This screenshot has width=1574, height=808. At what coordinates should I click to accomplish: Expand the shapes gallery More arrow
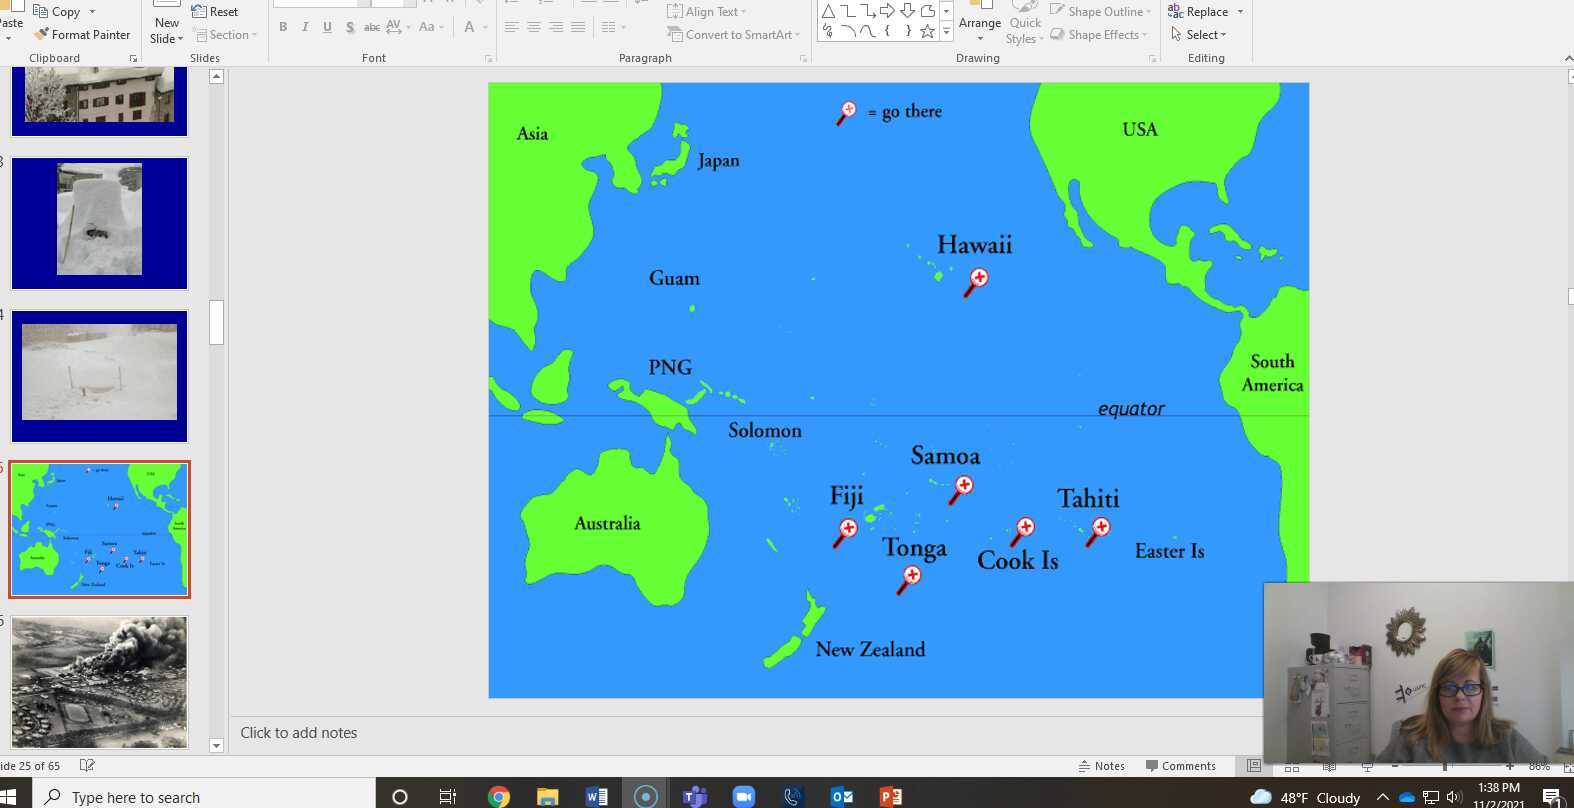click(x=946, y=32)
